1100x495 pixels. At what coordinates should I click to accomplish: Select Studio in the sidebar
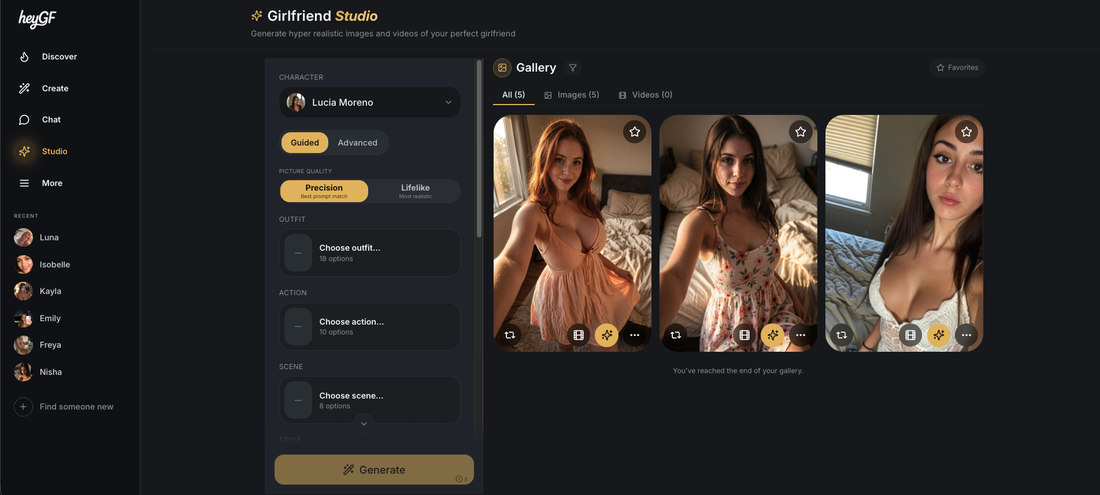pyautogui.click(x=54, y=151)
